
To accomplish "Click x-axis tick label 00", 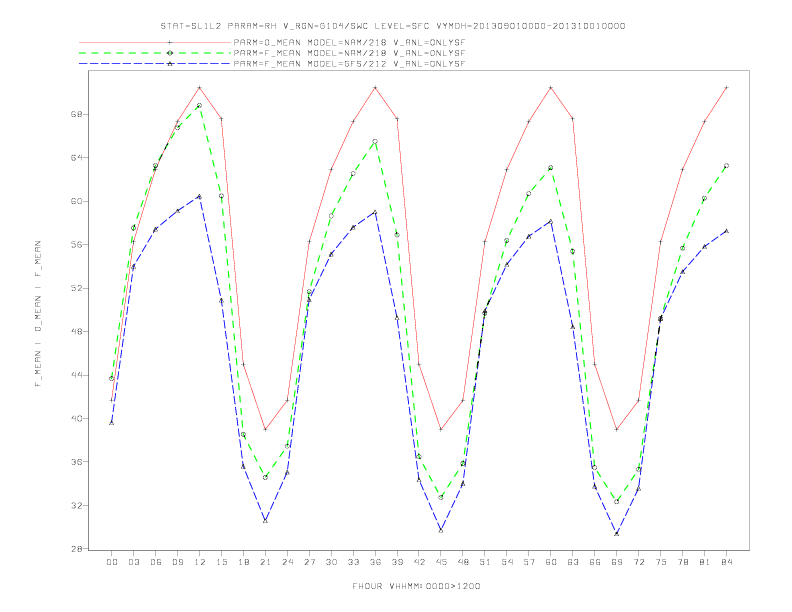I will tap(112, 562).
